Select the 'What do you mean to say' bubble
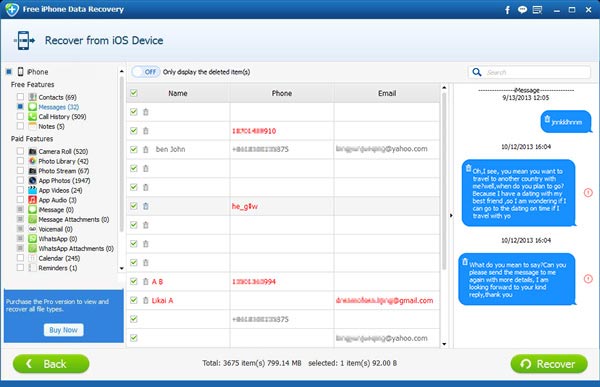 pos(517,279)
